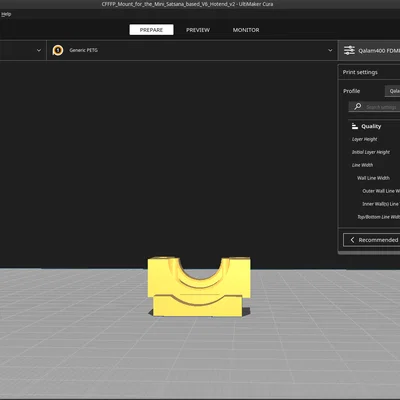
Task: Open the Profile selection dropdown
Action: point(392,91)
